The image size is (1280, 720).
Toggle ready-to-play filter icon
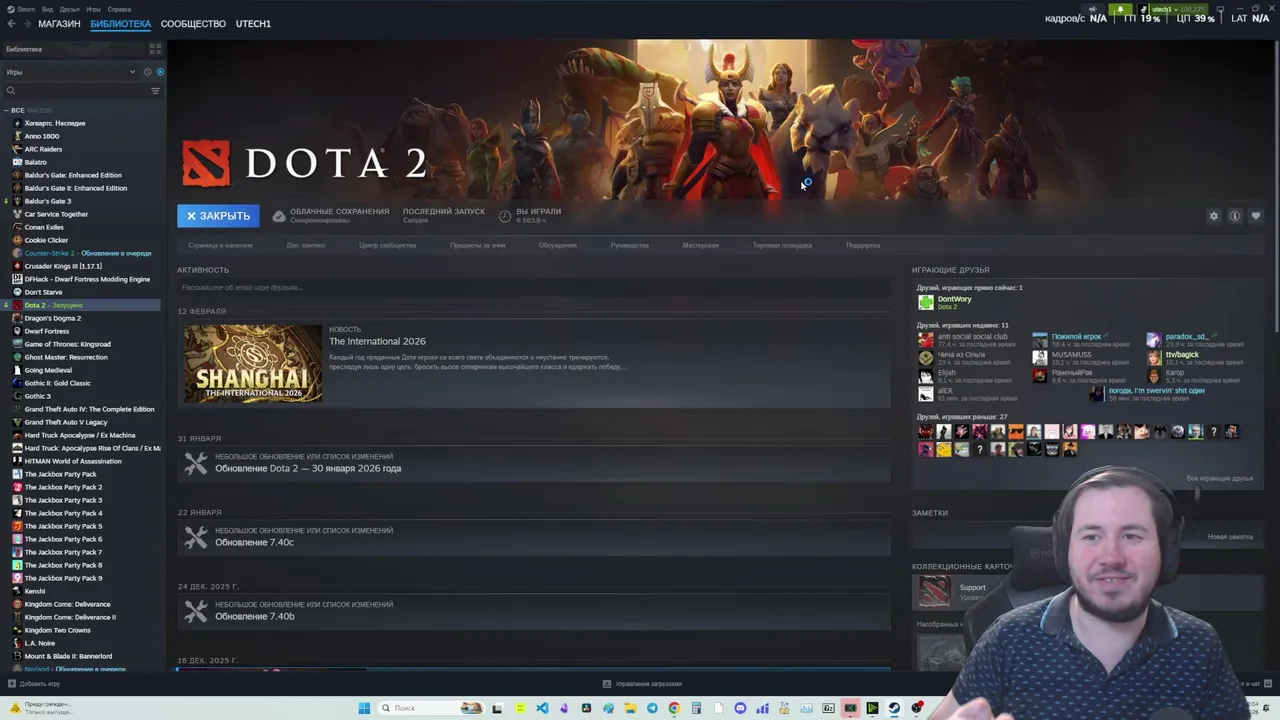(x=160, y=72)
